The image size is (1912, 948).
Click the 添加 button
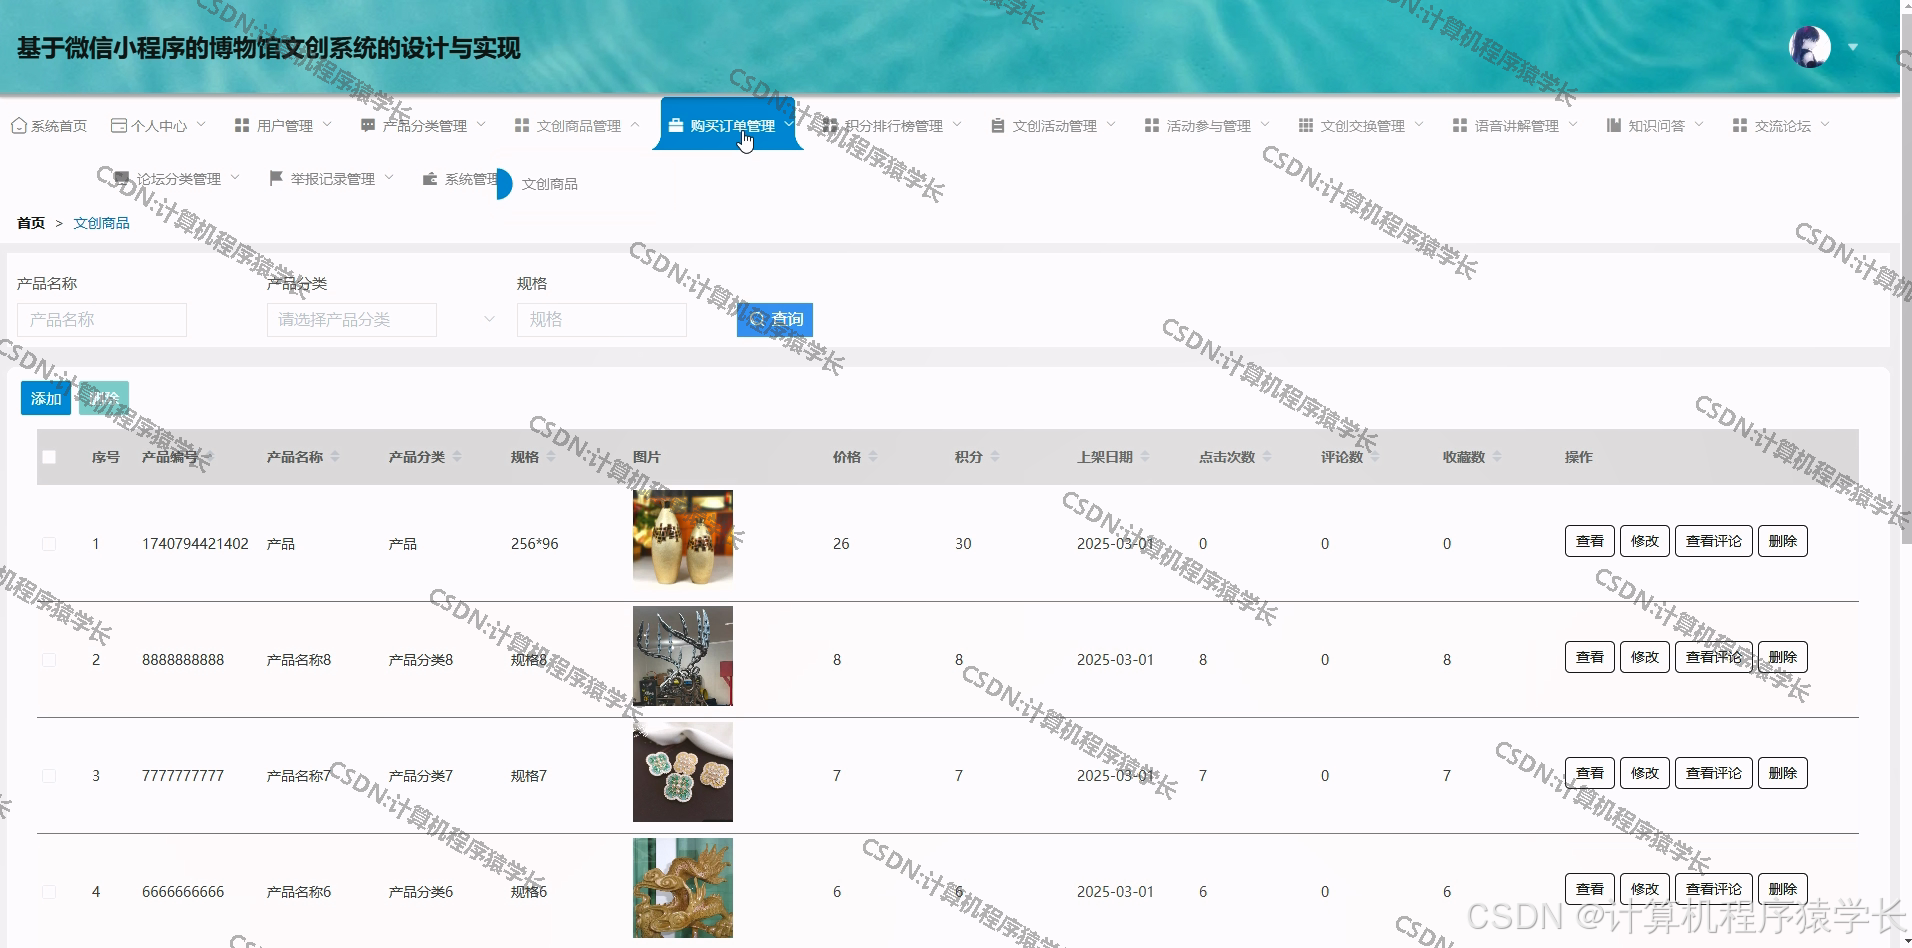46,399
